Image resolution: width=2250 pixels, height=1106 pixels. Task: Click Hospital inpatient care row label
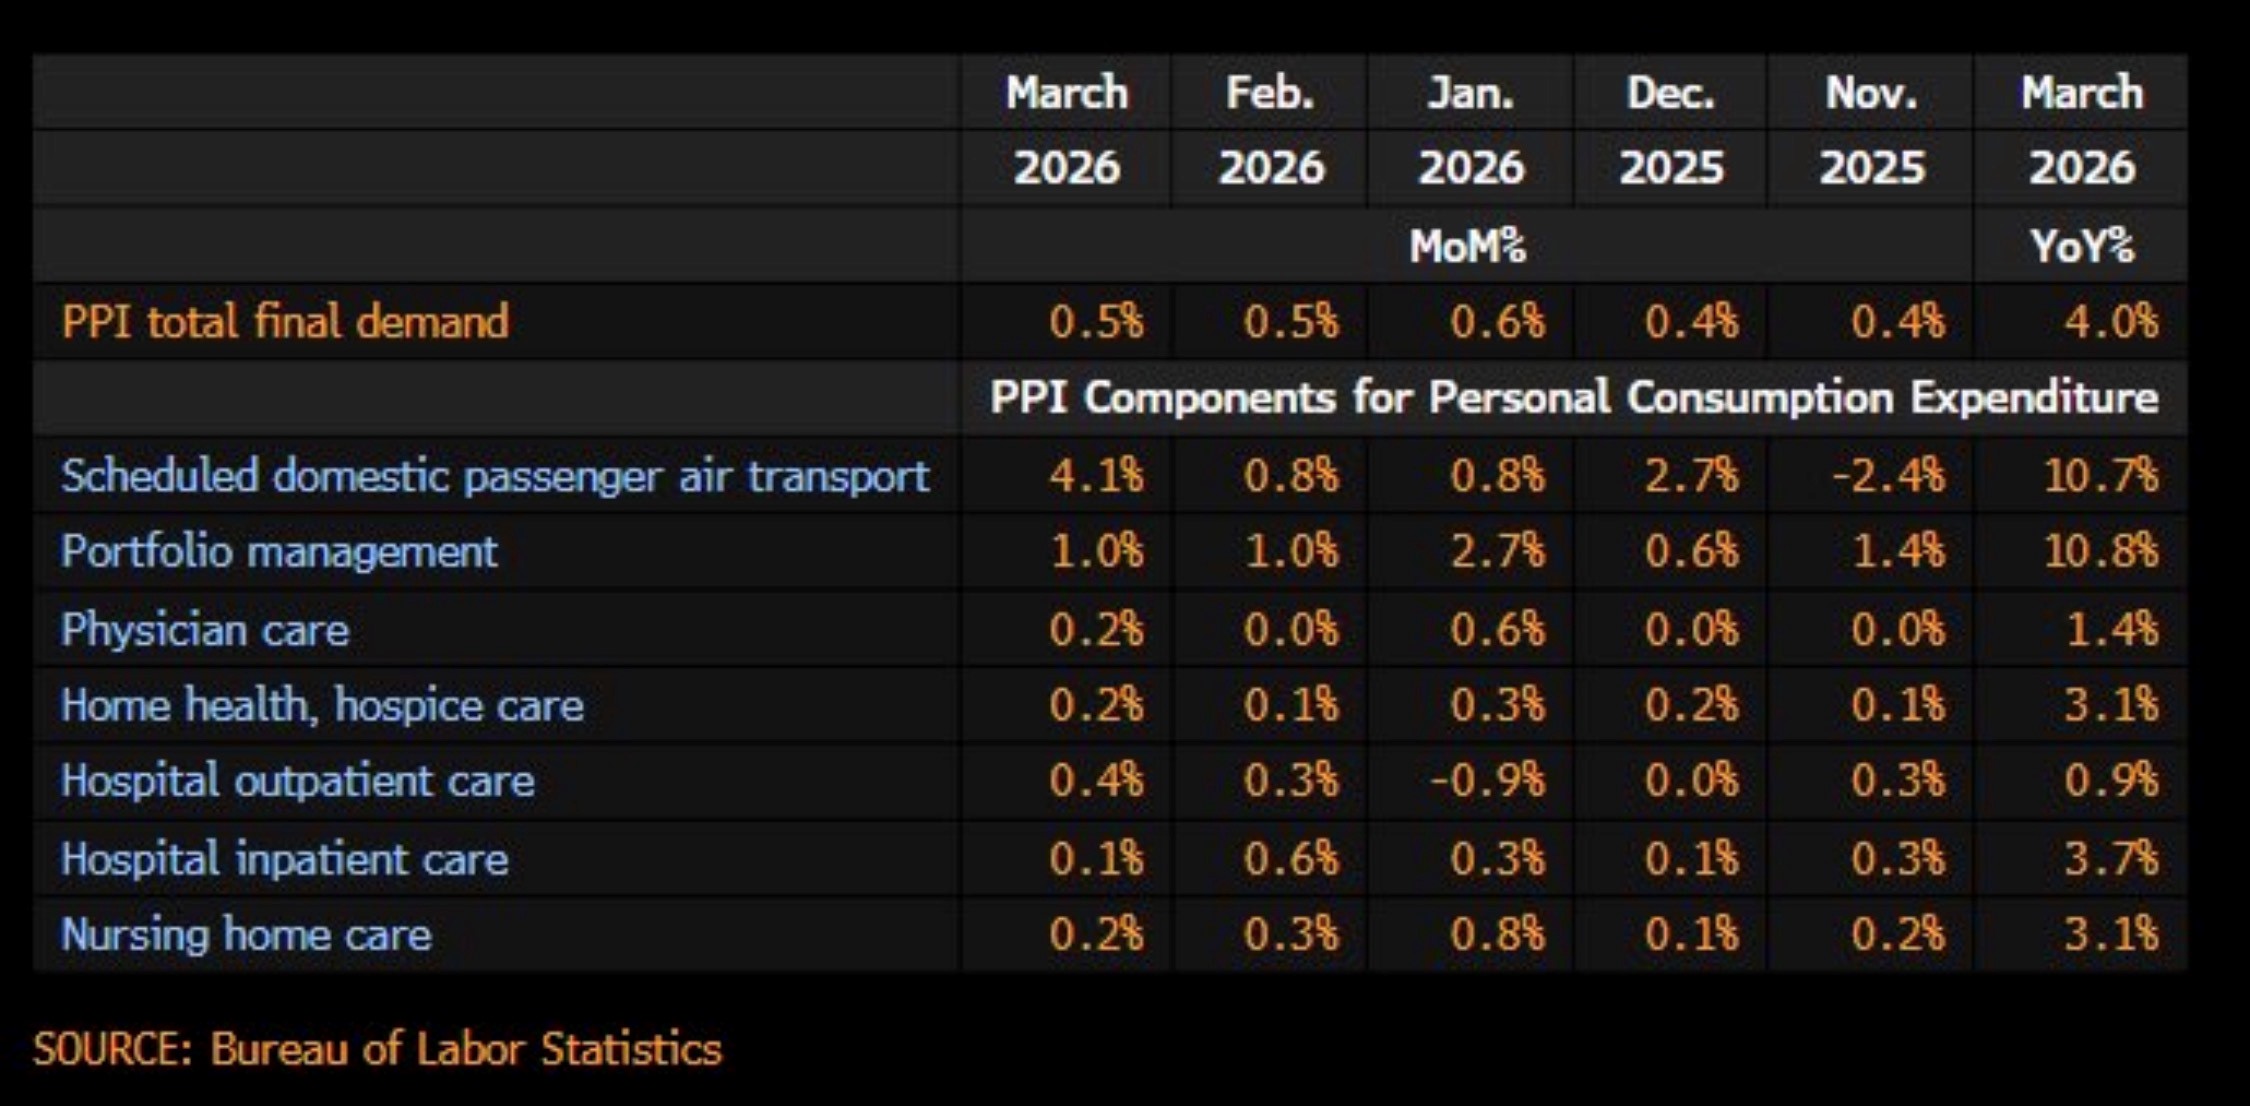click(x=284, y=859)
